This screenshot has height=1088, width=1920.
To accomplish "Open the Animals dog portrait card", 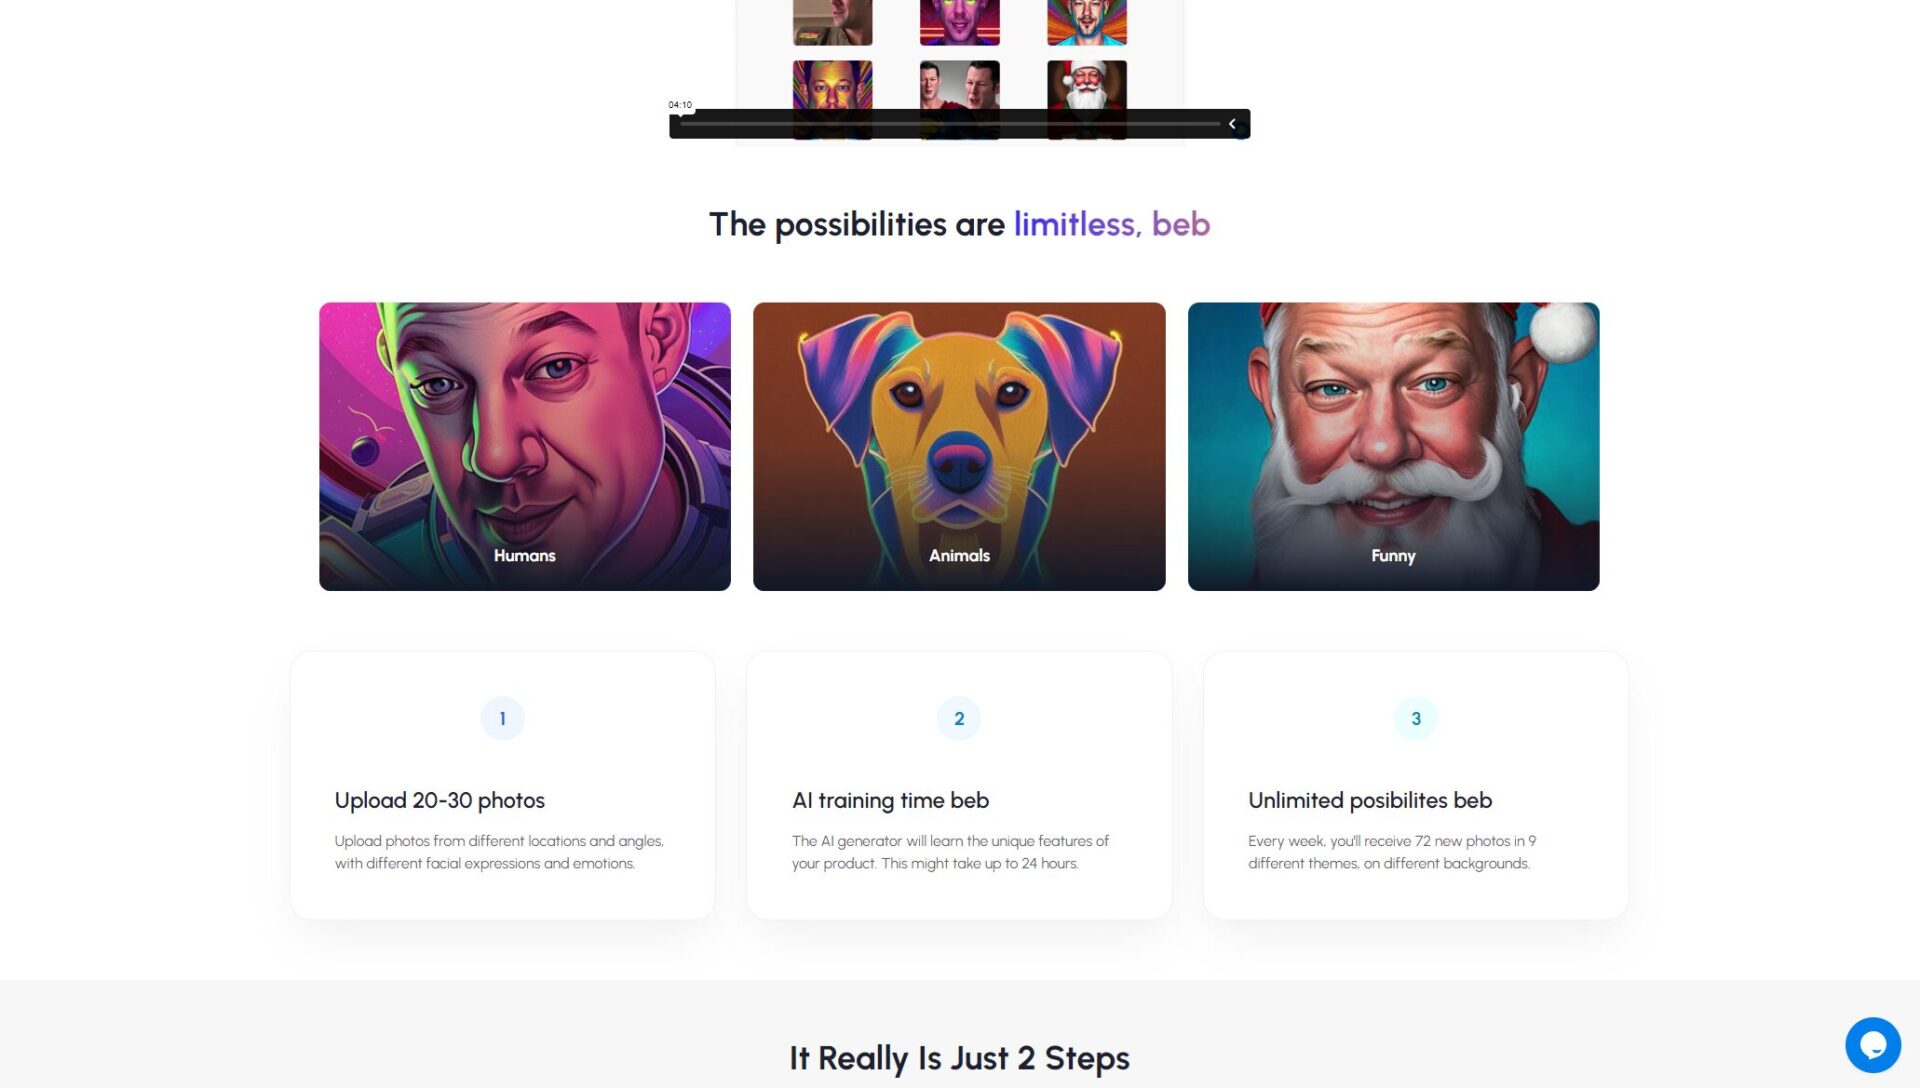I will [959, 446].
